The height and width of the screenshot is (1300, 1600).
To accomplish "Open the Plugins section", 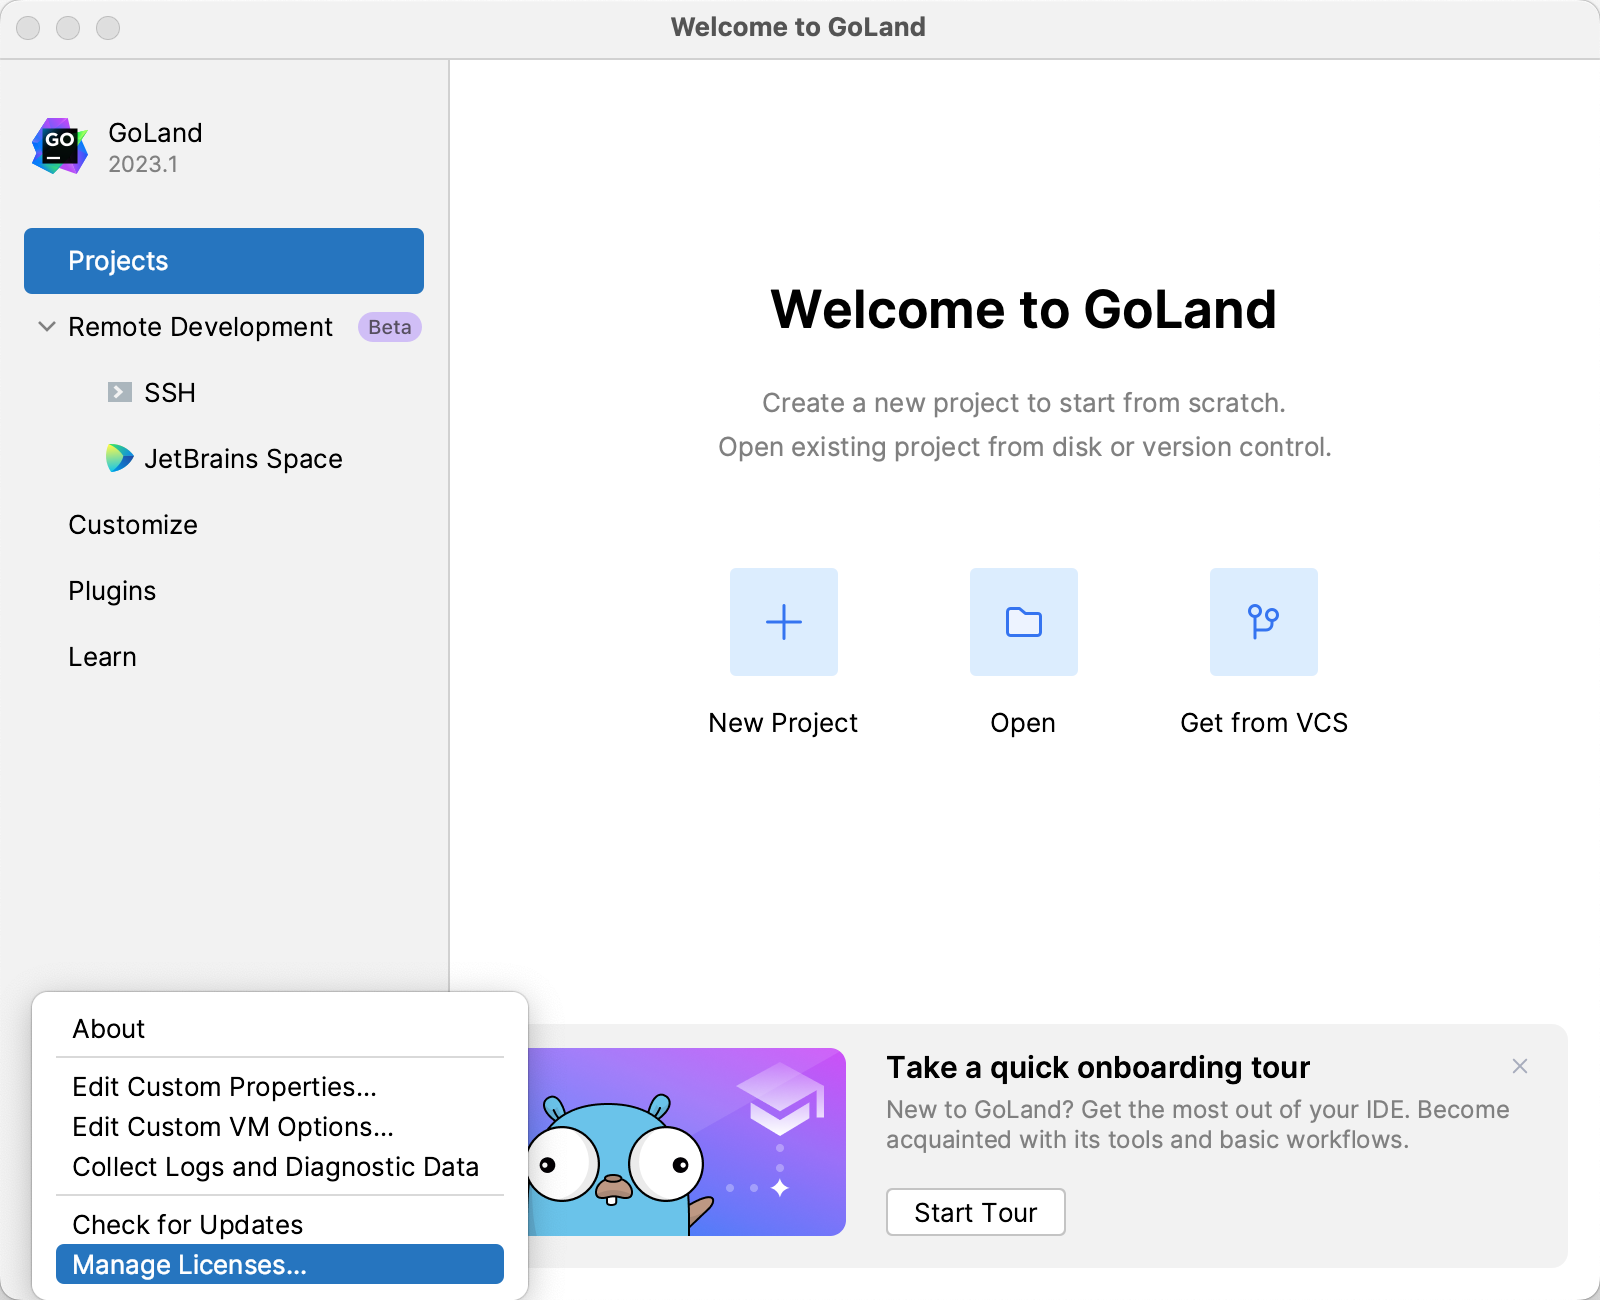I will coord(112,591).
